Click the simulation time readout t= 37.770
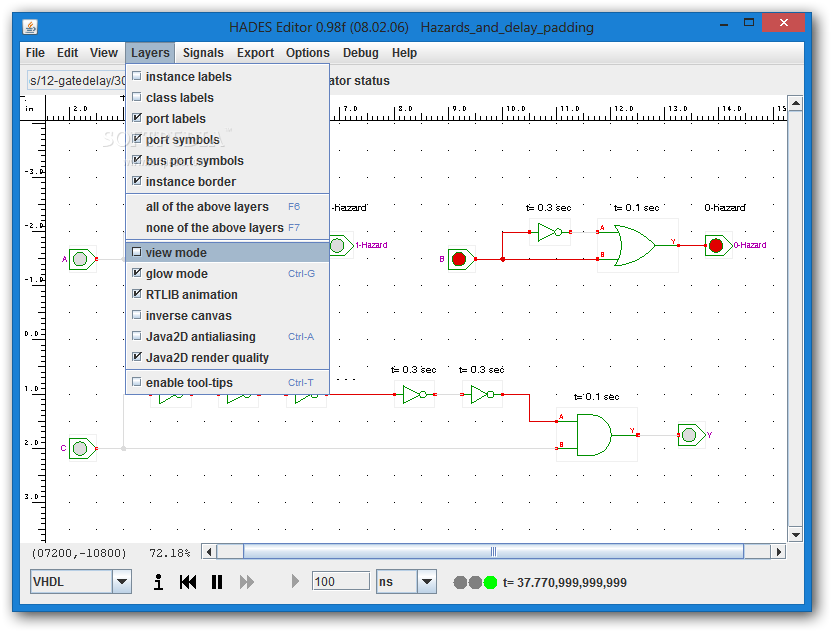The image size is (832, 632). click(x=565, y=583)
